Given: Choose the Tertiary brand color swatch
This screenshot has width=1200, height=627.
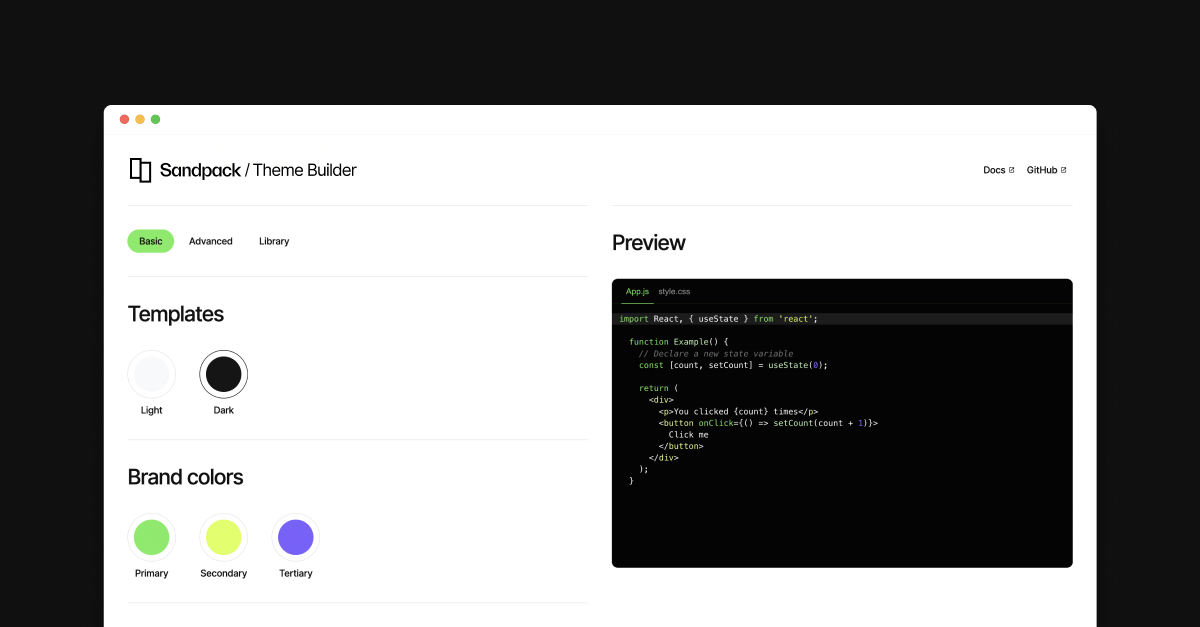Looking at the screenshot, I should [x=295, y=537].
